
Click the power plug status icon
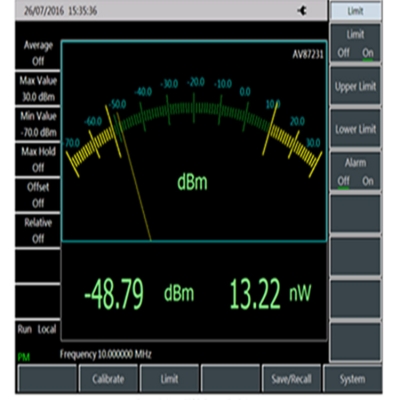[x=302, y=11]
